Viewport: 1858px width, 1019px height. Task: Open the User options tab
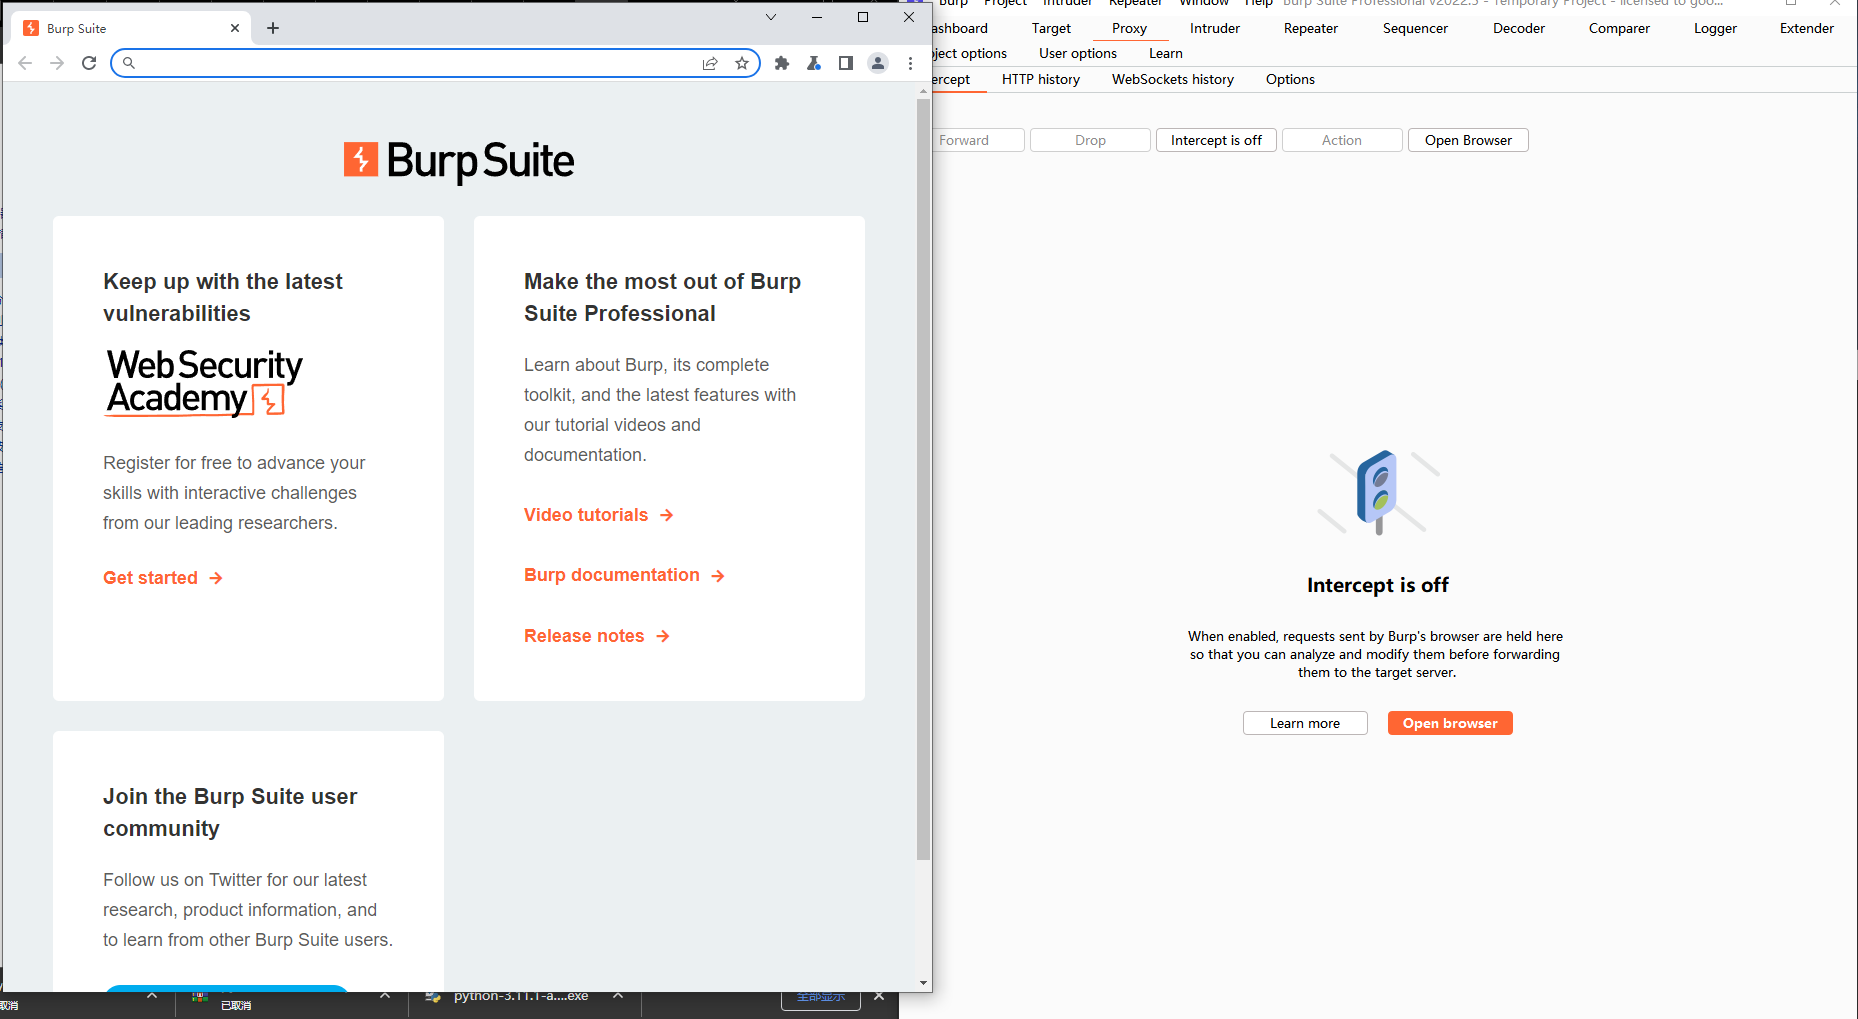pos(1078,54)
